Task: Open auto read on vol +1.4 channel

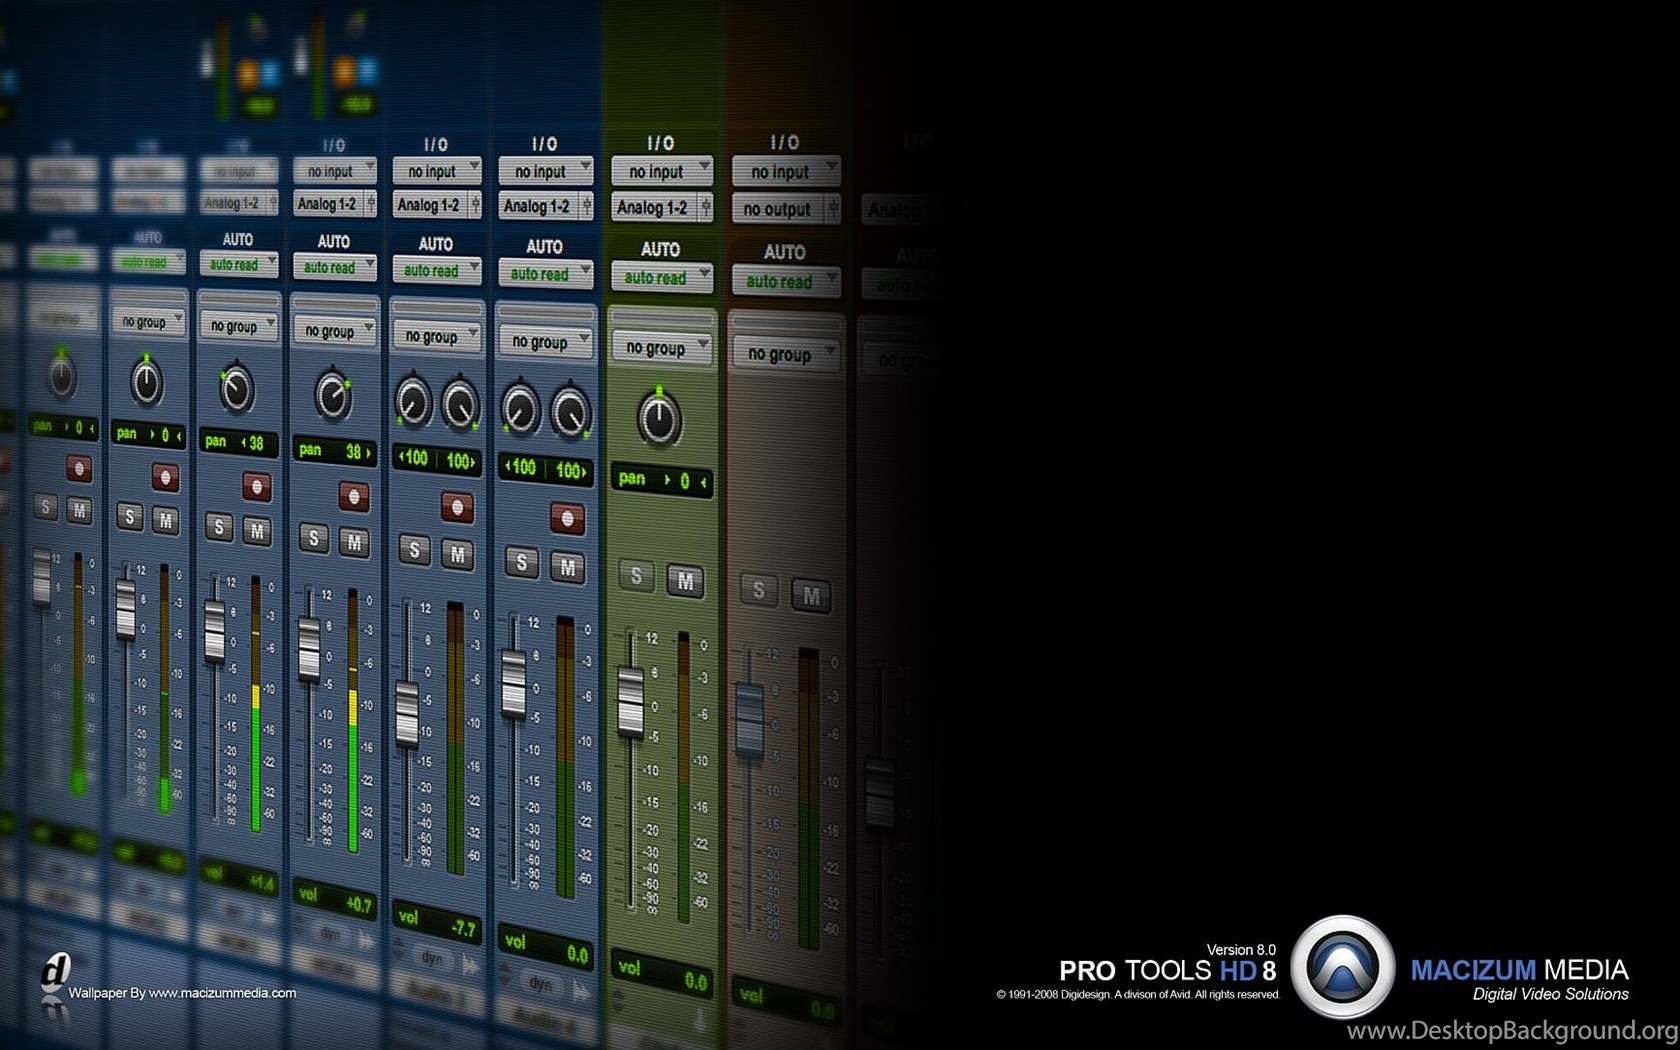Action: pos(239,264)
